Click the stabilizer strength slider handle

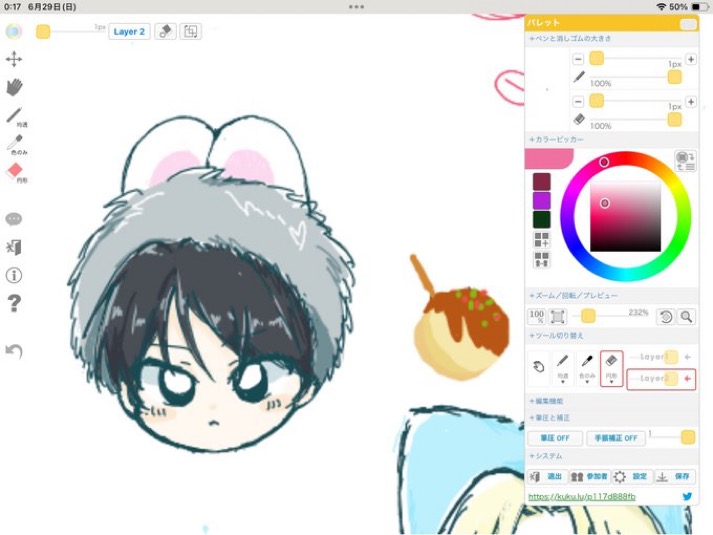pyautogui.click(x=688, y=437)
